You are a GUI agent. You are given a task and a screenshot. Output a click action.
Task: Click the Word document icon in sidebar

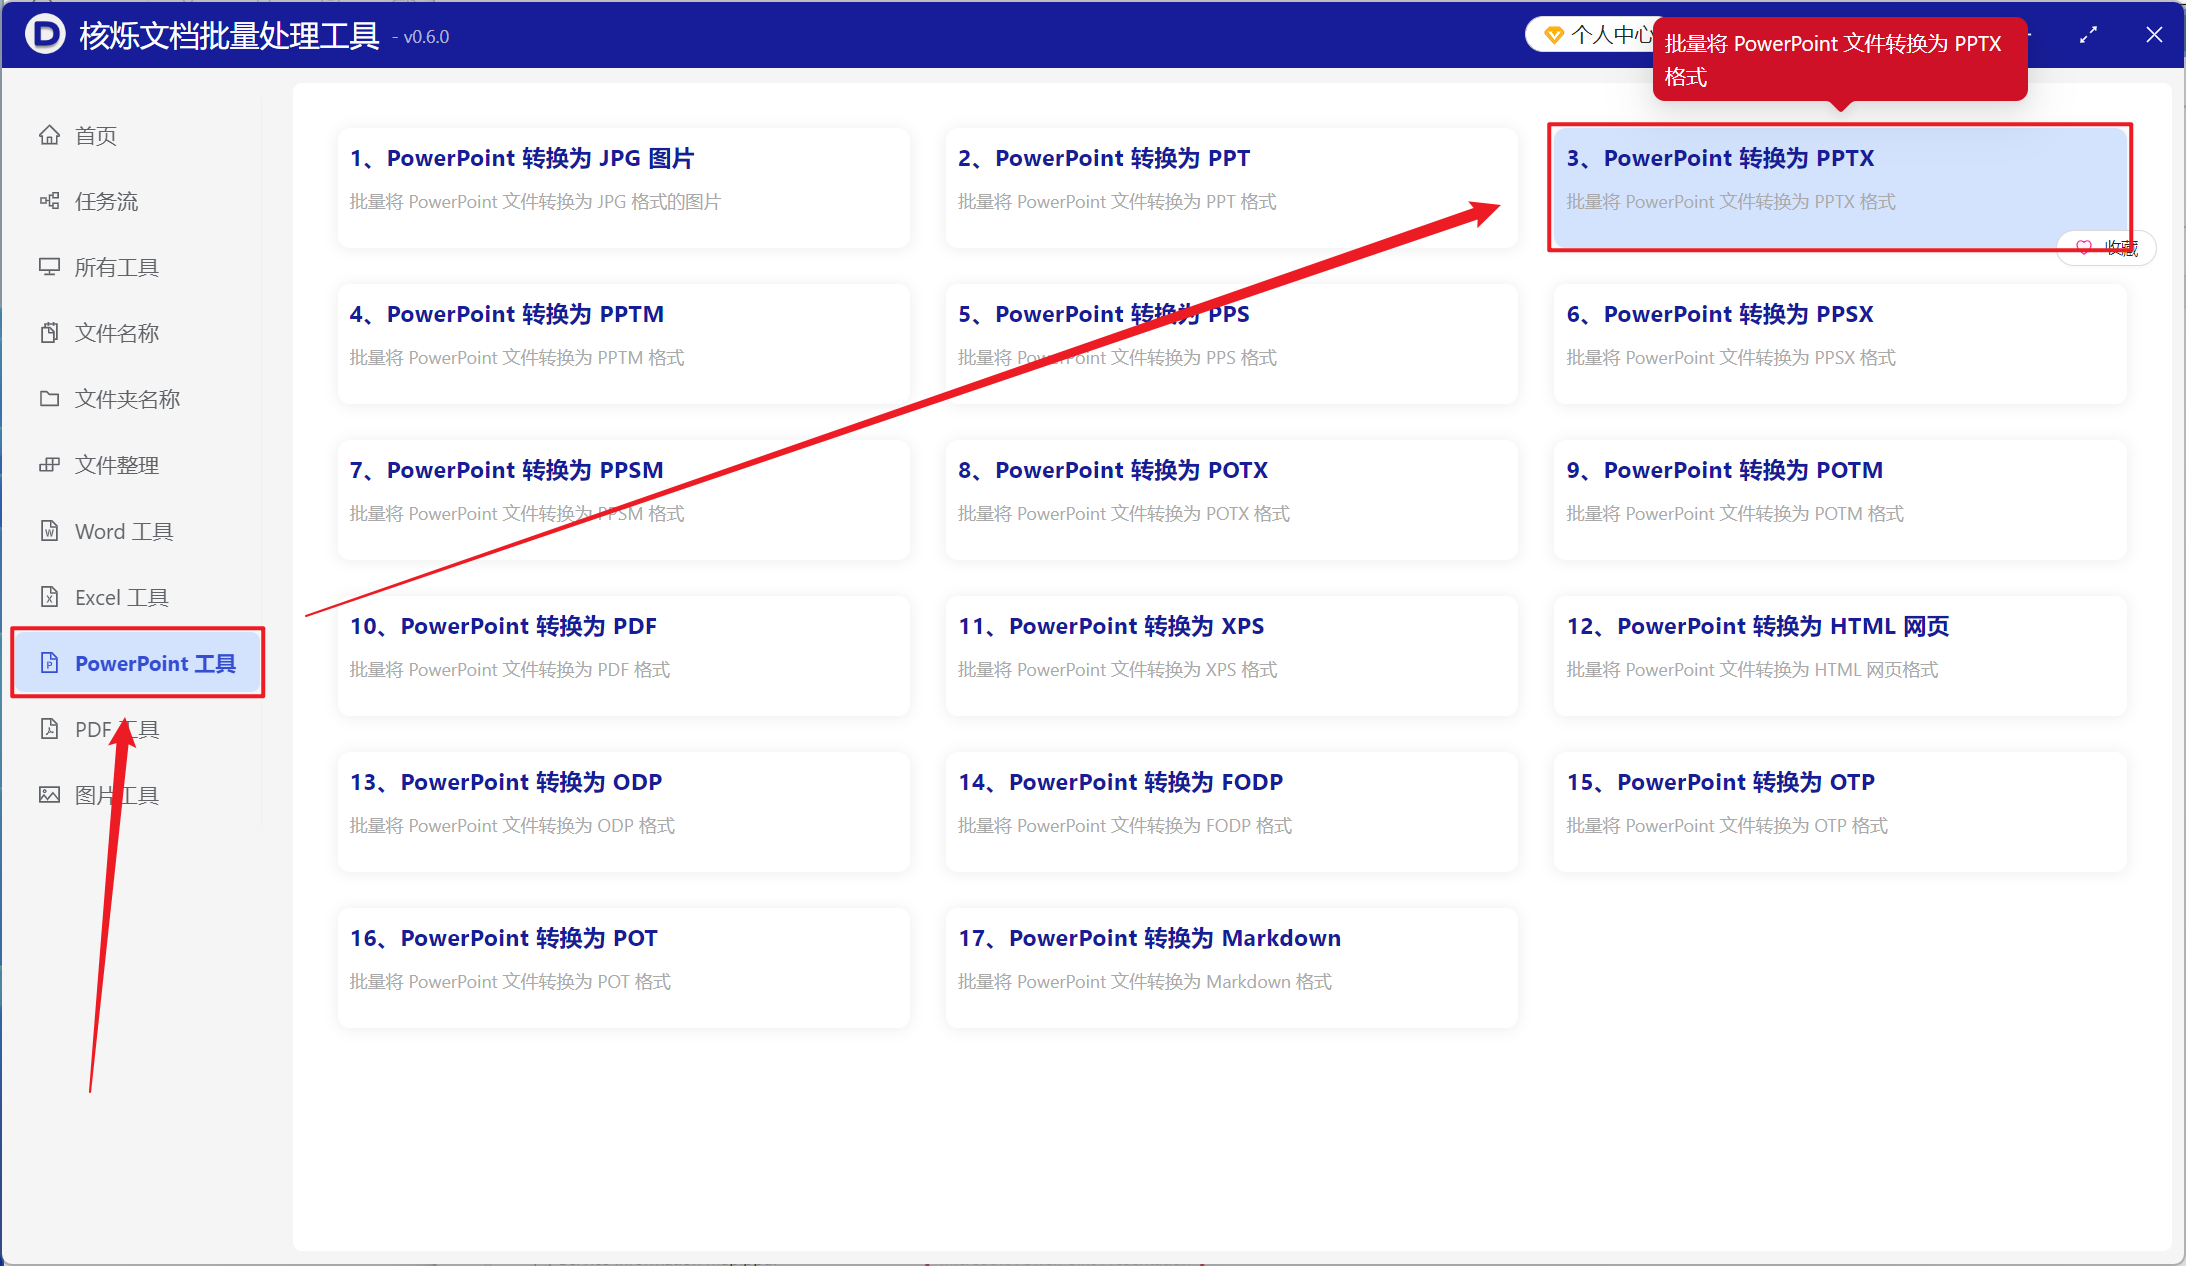[x=49, y=531]
